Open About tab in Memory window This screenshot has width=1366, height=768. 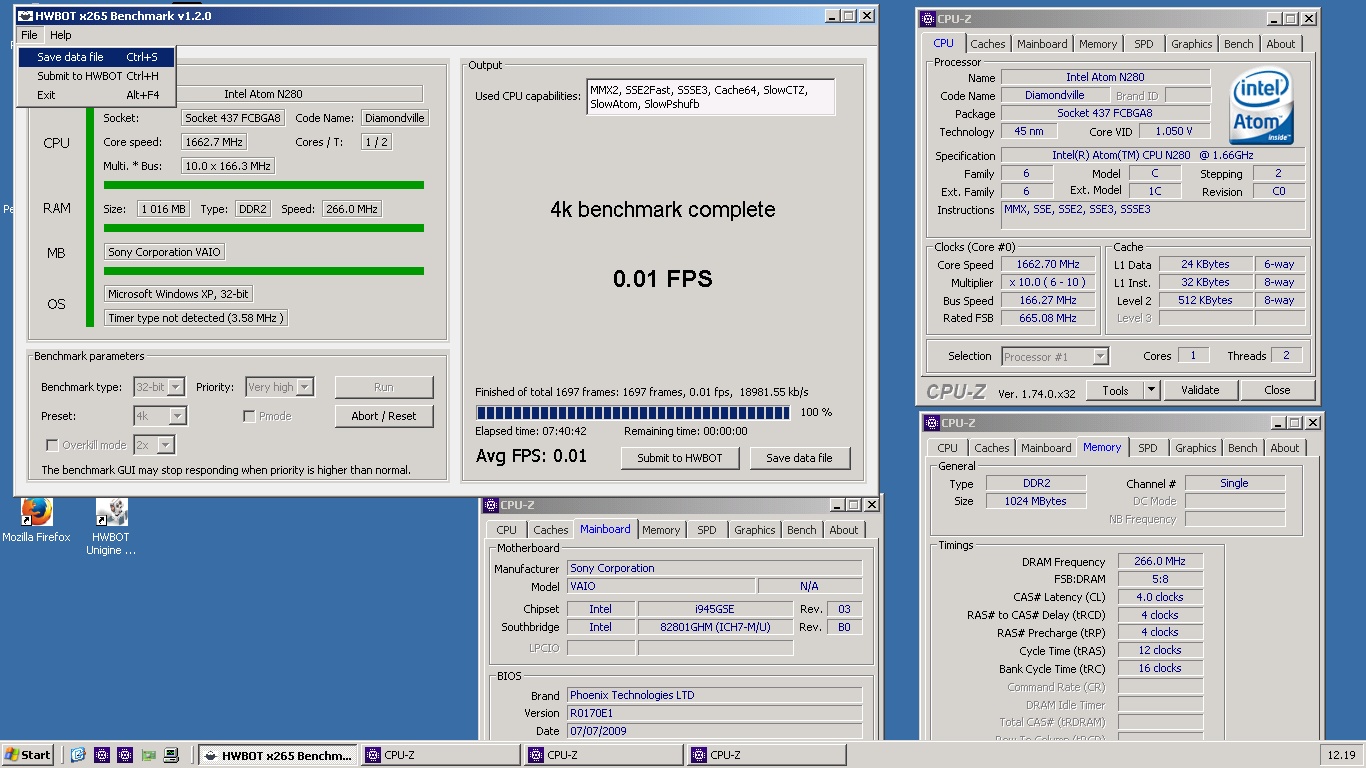pos(1285,448)
